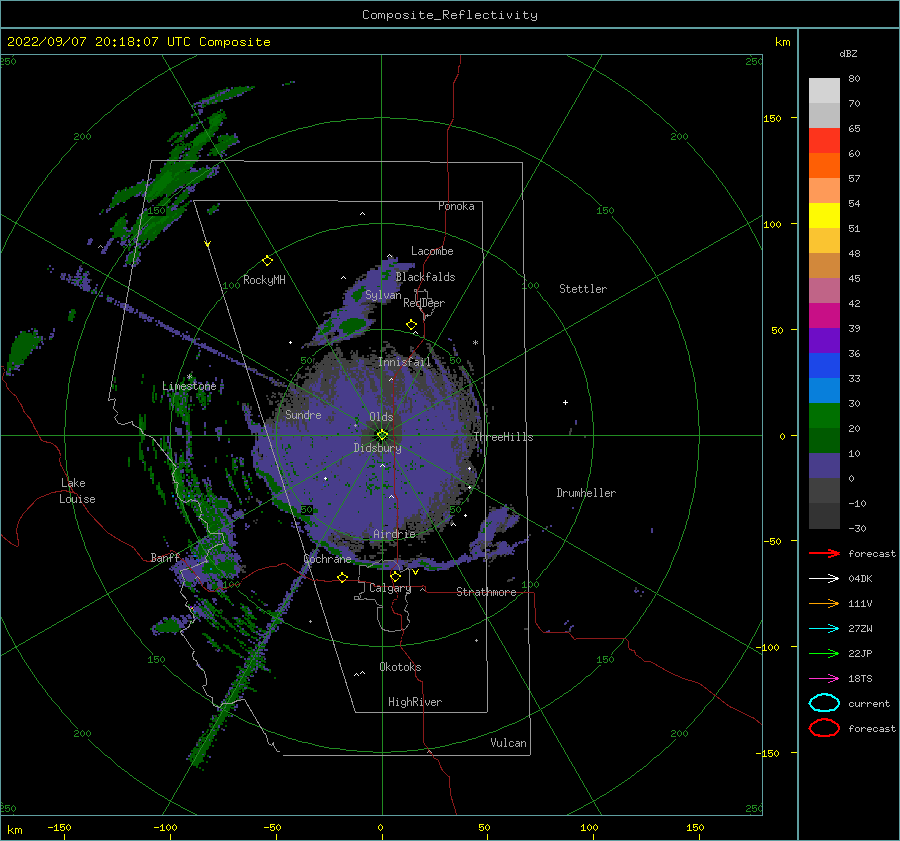Click the white asterisk marker above Limestone

(x=189, y=377)
